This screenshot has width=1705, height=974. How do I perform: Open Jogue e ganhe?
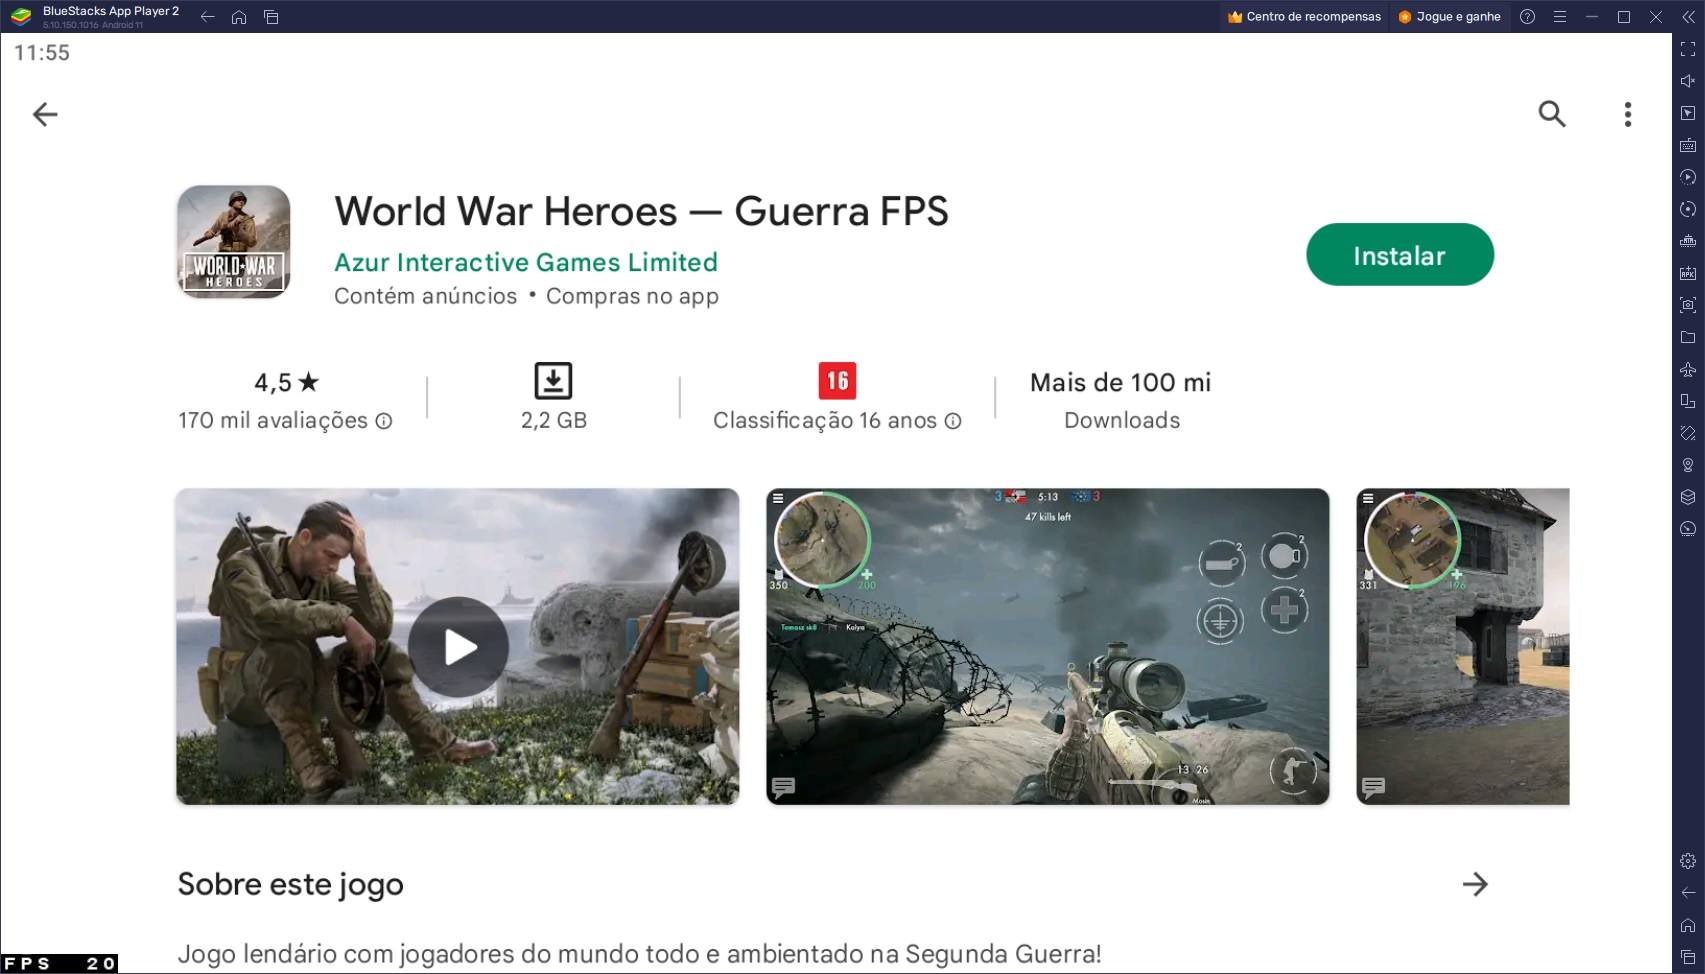click(x=1449, y=16)
